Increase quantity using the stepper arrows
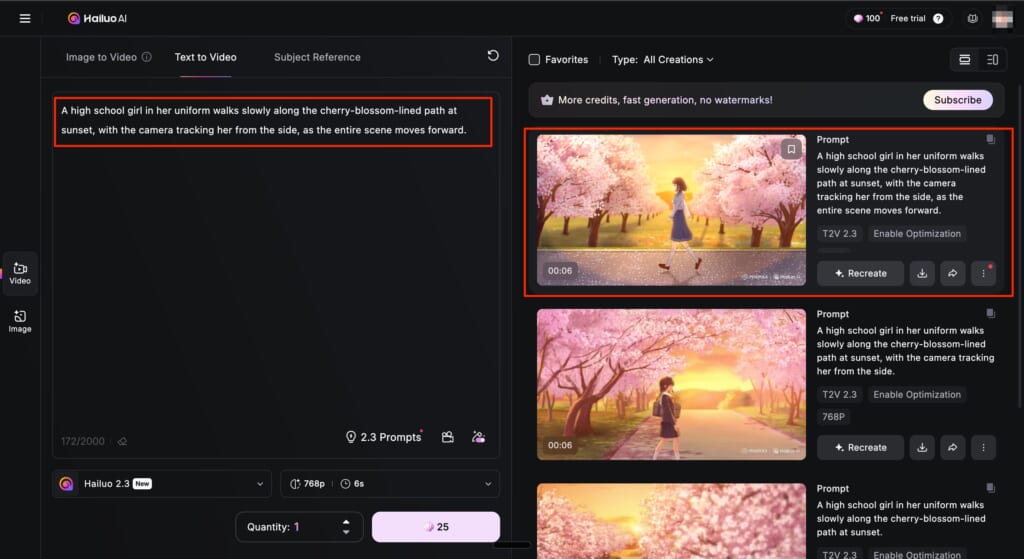1024x559 pixels. pos(346,521)
